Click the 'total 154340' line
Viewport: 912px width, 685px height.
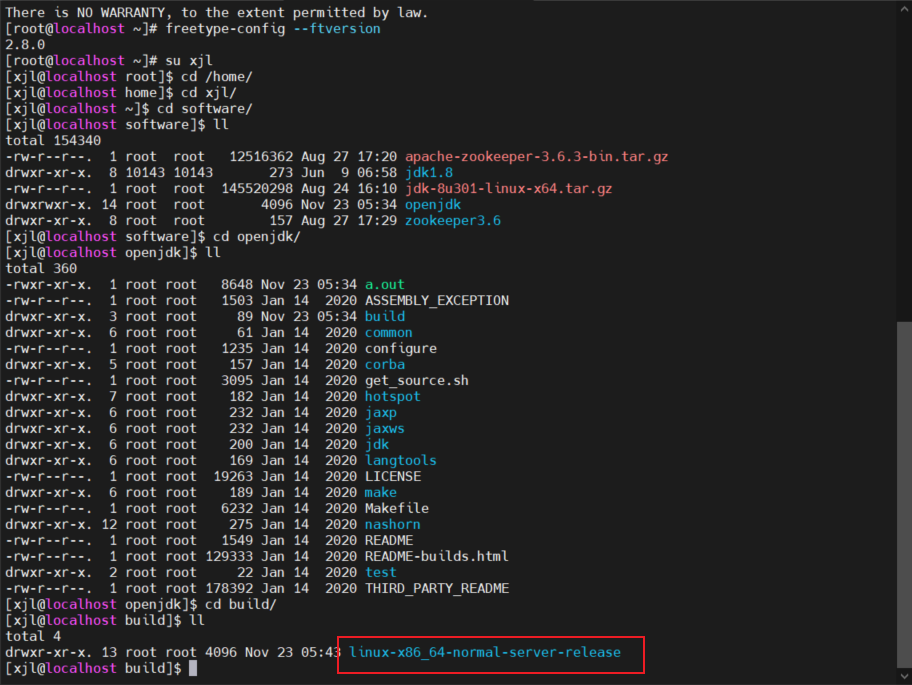pos(53,141)
